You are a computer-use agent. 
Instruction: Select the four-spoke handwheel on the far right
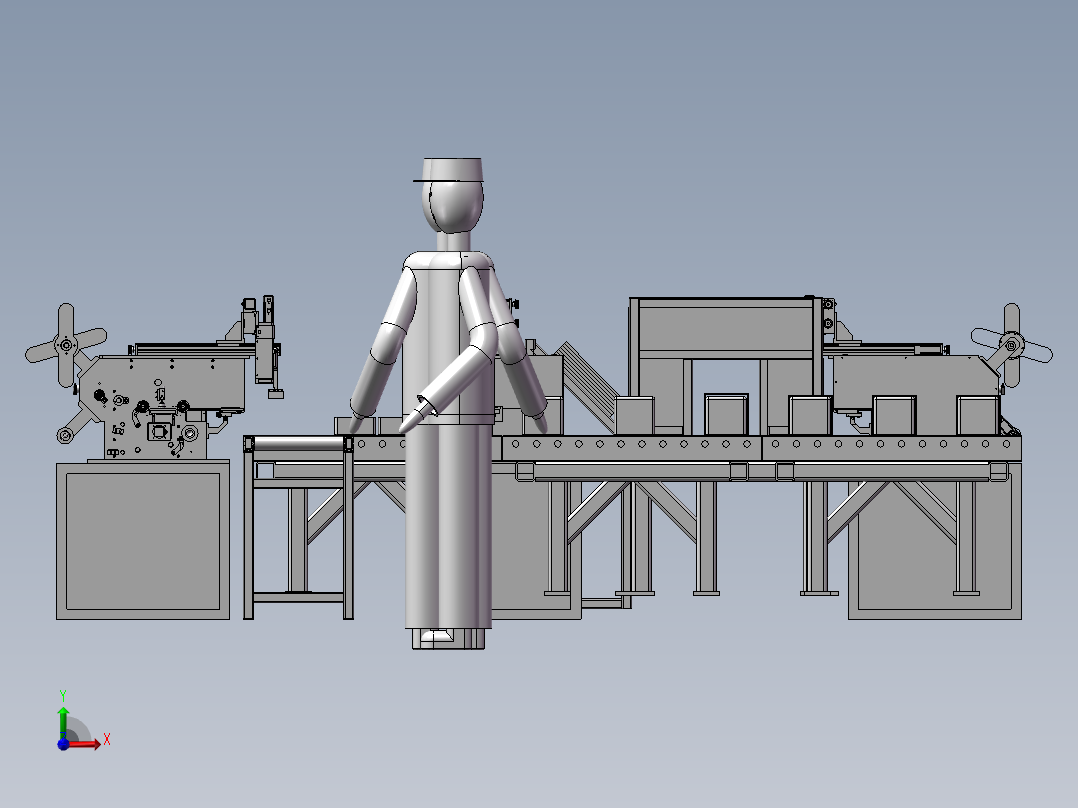[1011, 346]
